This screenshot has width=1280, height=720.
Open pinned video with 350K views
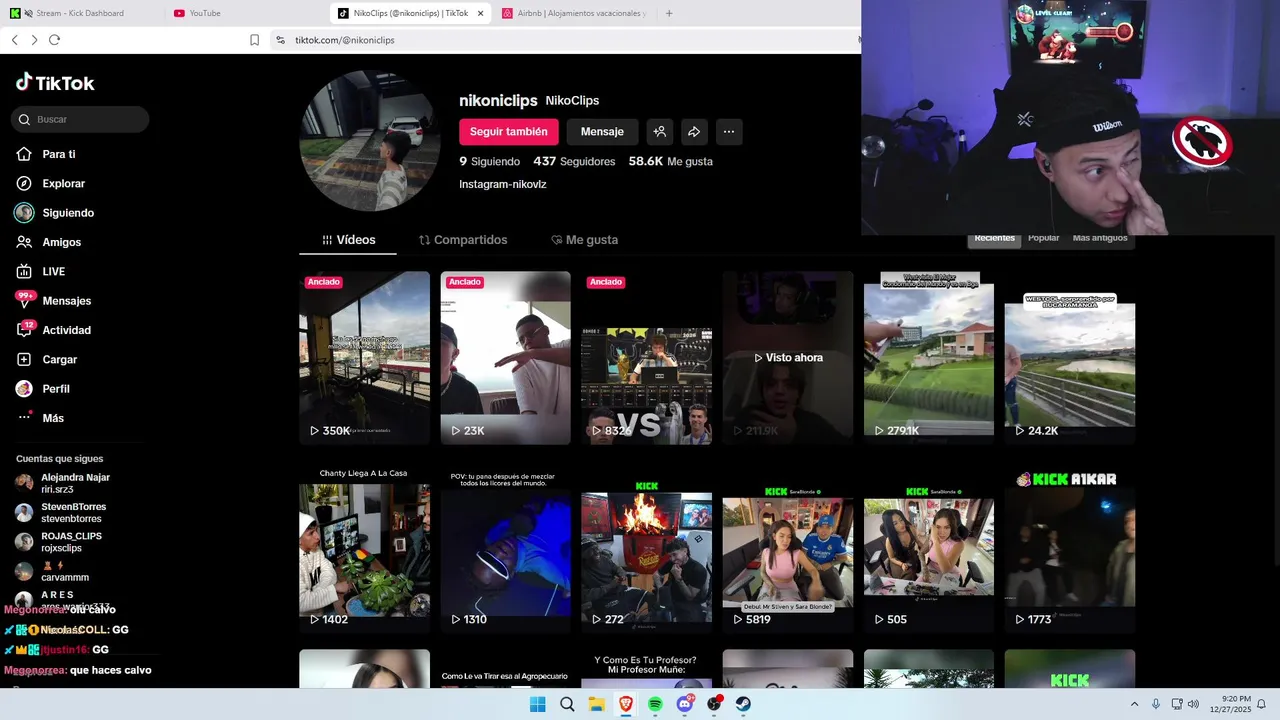point(364,358)
